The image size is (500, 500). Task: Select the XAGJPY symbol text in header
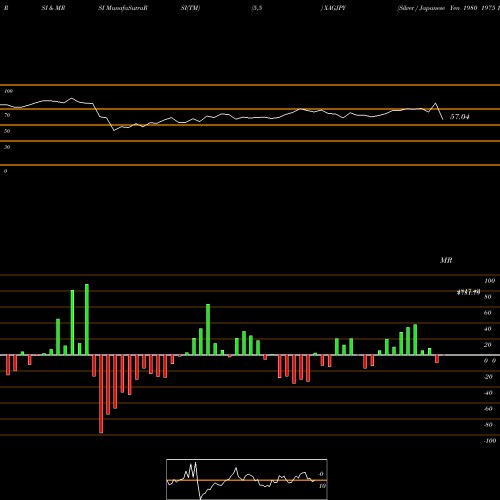335,8
